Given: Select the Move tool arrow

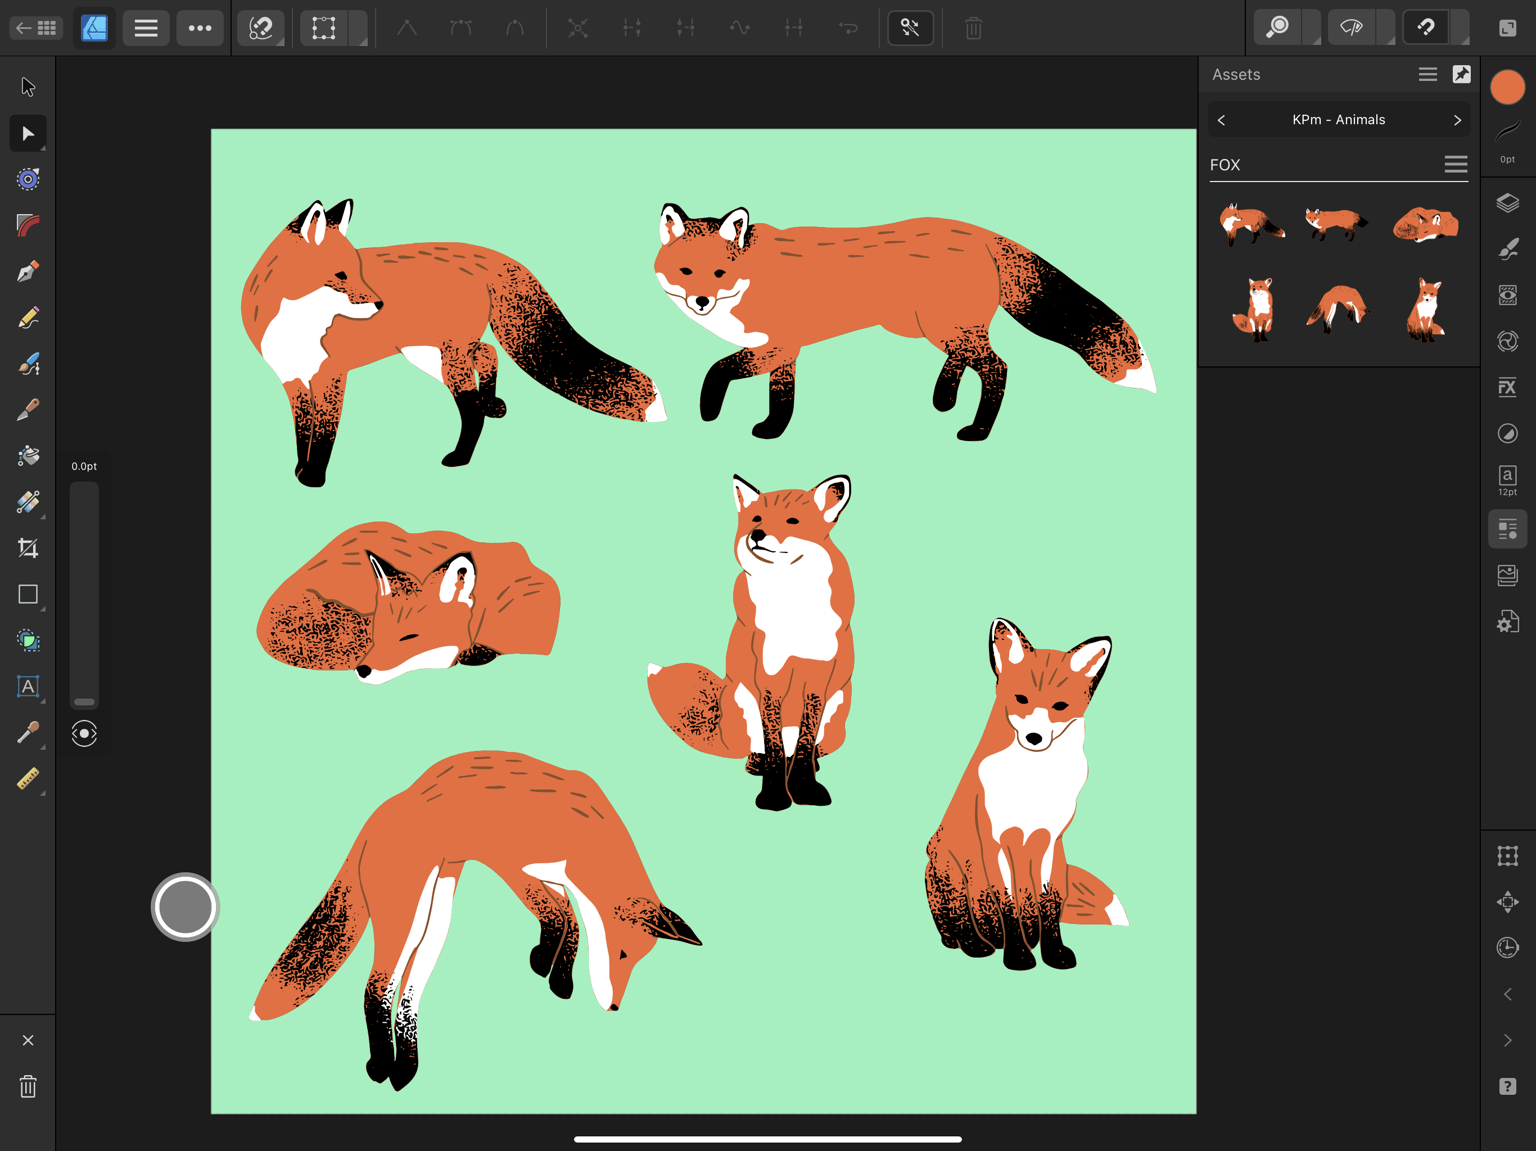Looking at the screenshot, I should click(28, 87).
